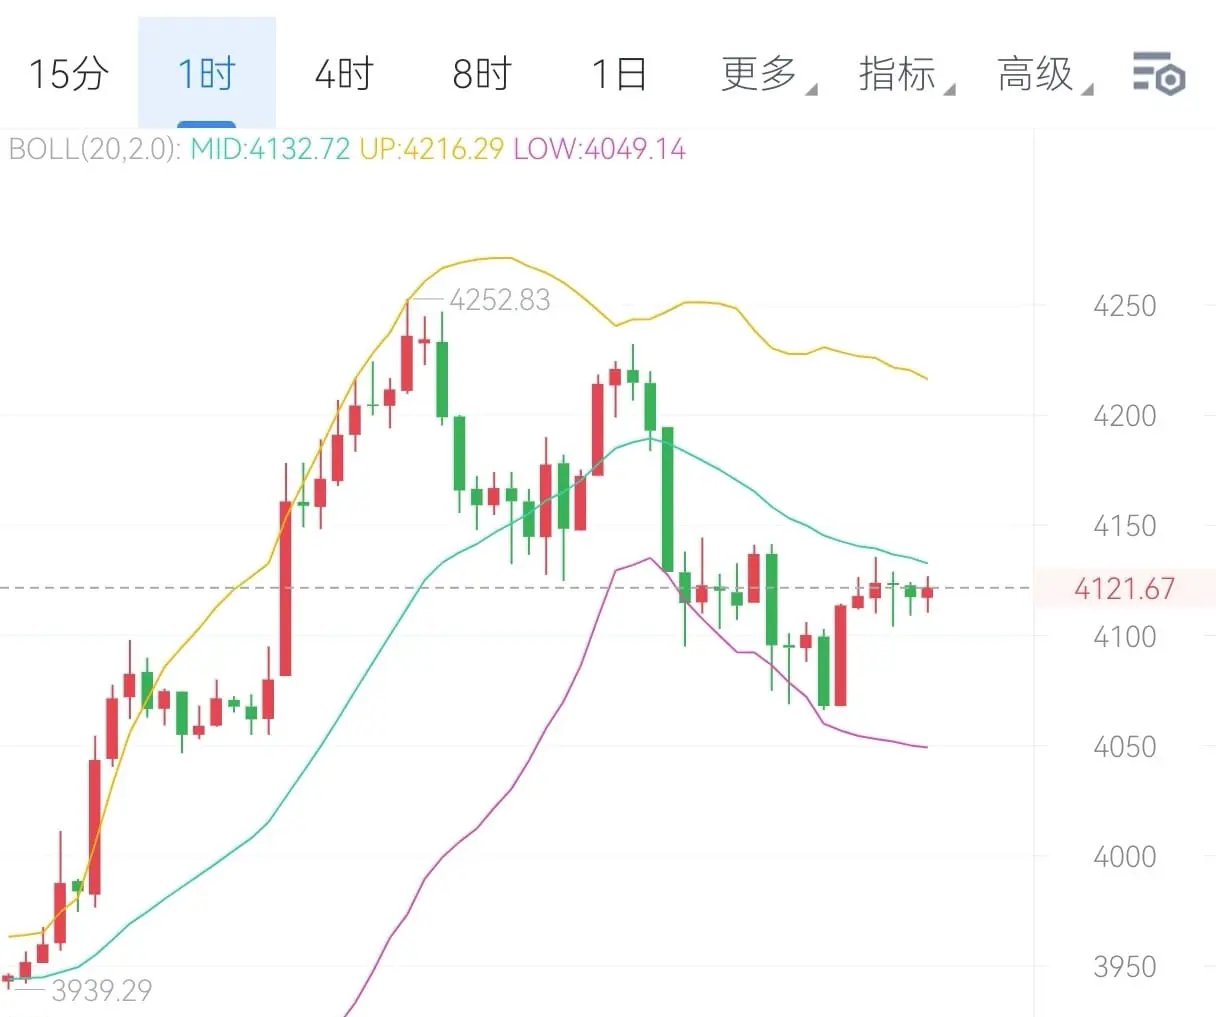Open the chart settings icon
The width and height of the screenshot is (1216, 1017).
(x=1158, y=74)
